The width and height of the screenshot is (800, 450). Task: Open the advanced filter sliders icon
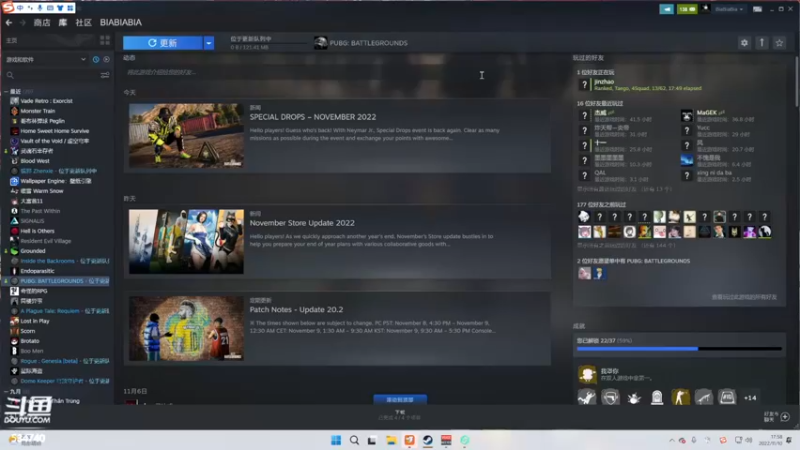coord(105,75)
